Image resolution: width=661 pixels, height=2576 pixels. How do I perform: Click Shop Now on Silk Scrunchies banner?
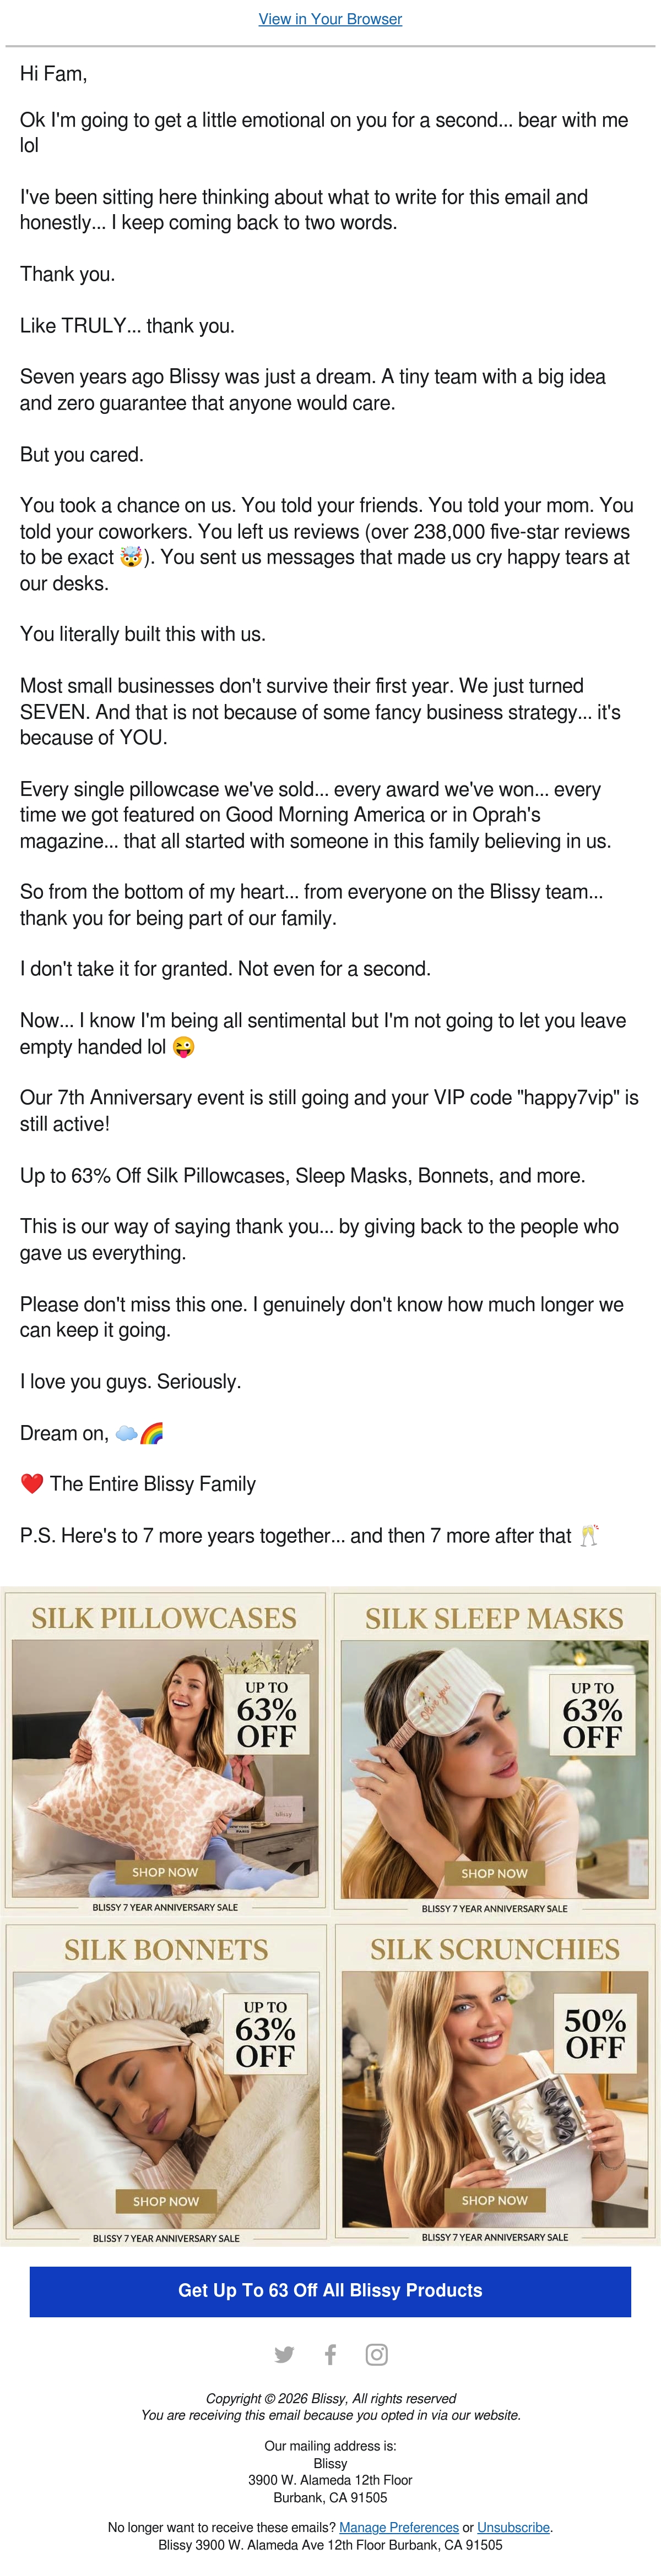click(x=494, y=2200)
